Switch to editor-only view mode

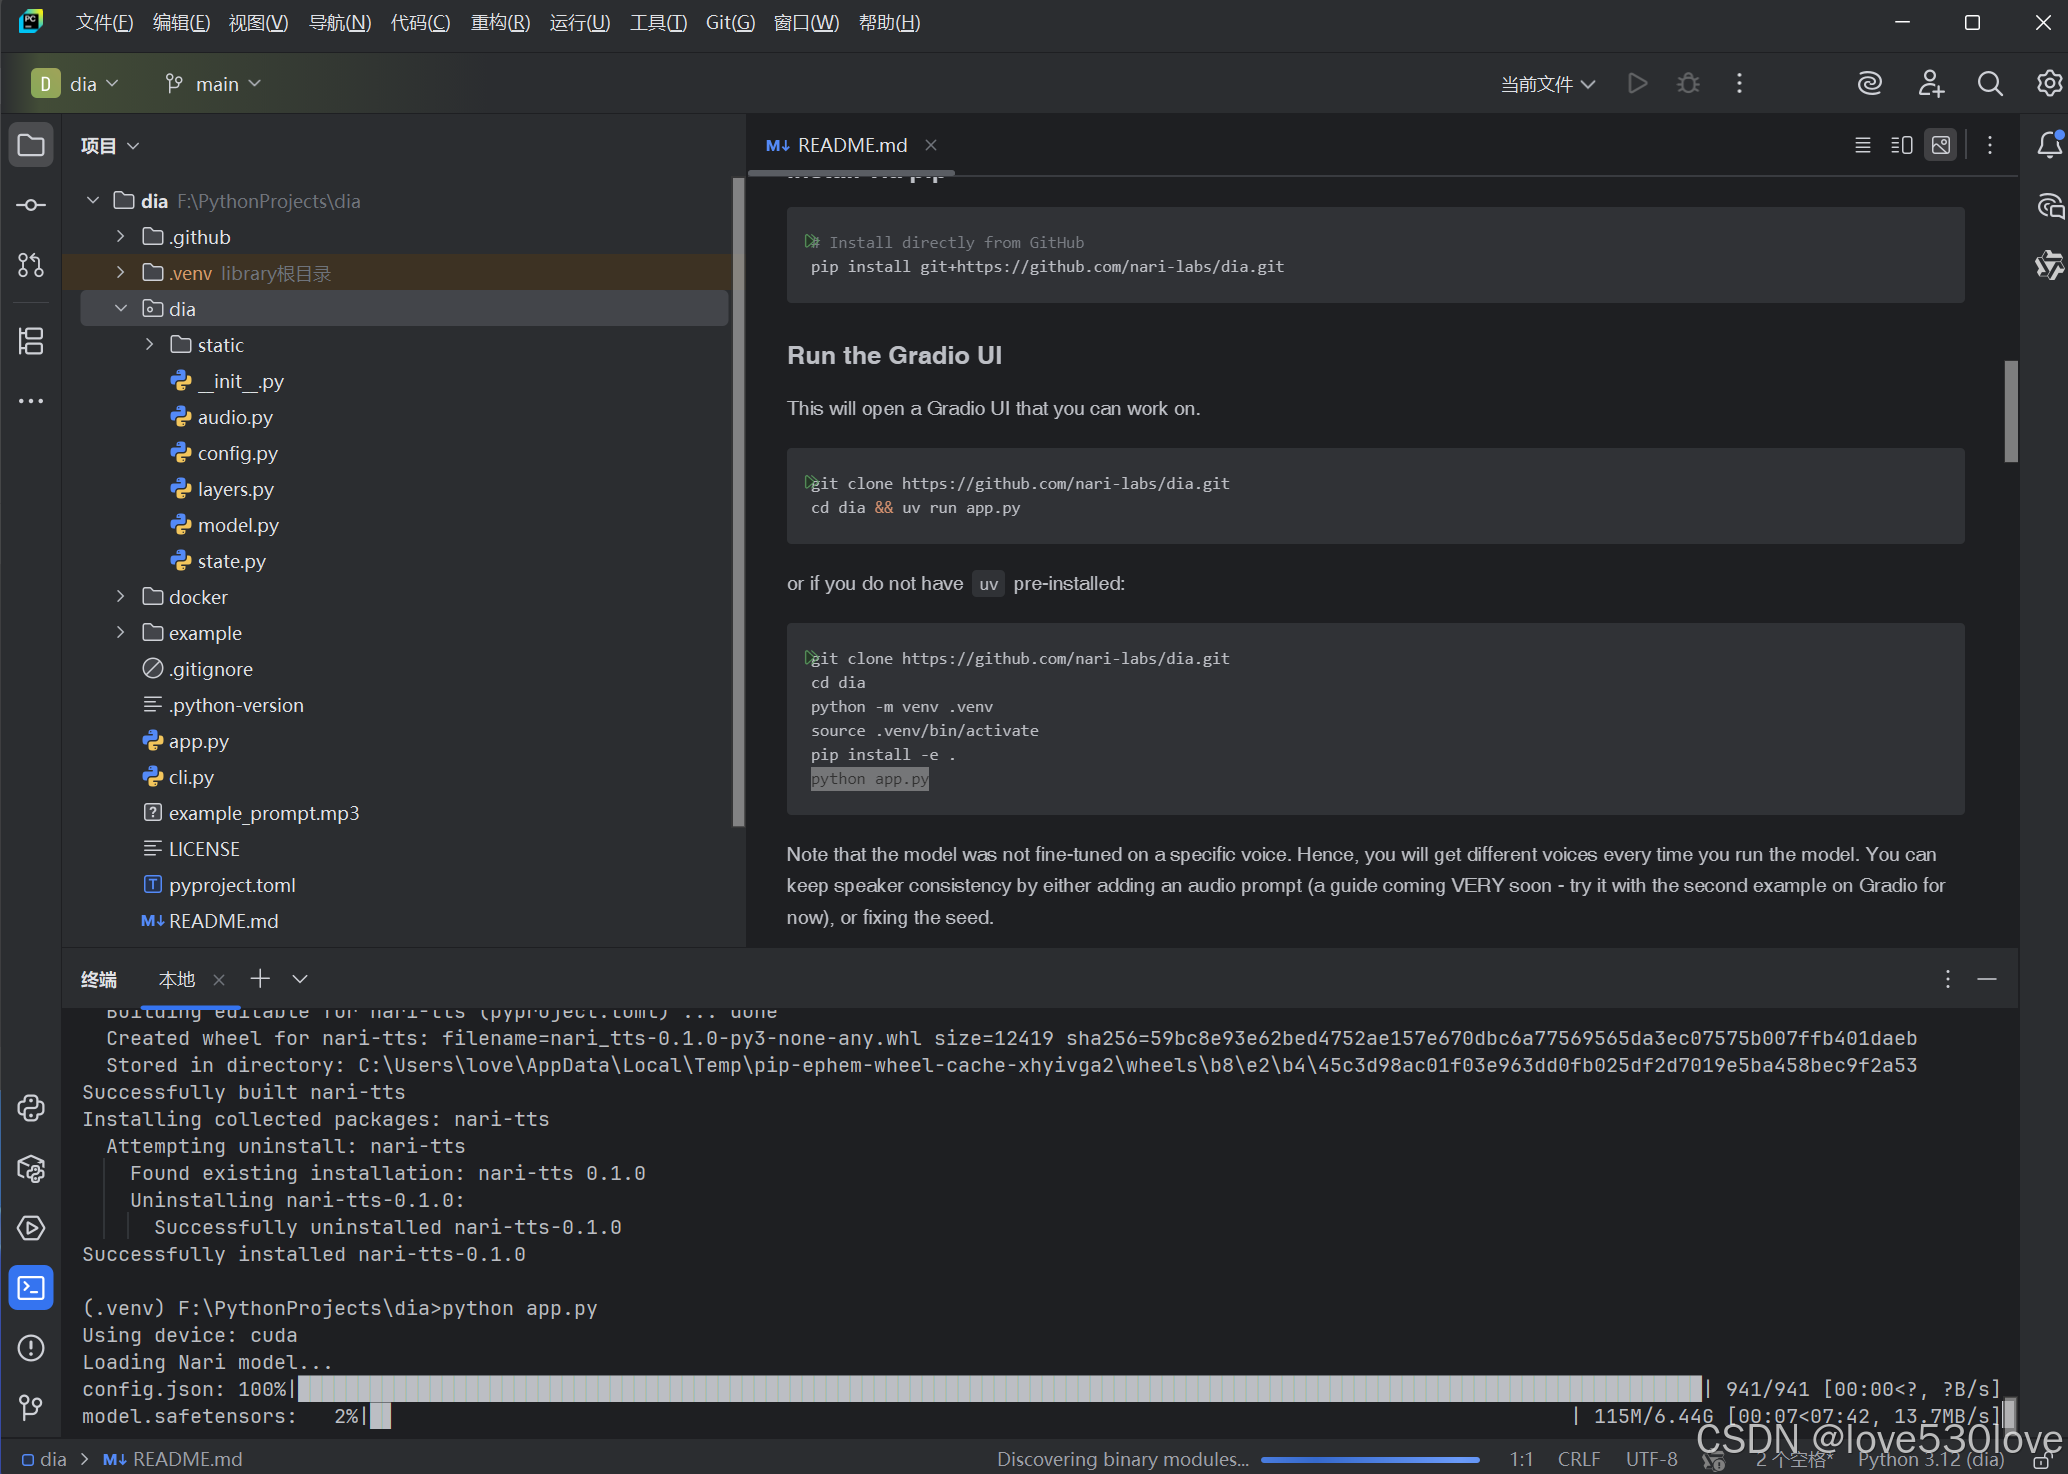(x=1862, y=146)
